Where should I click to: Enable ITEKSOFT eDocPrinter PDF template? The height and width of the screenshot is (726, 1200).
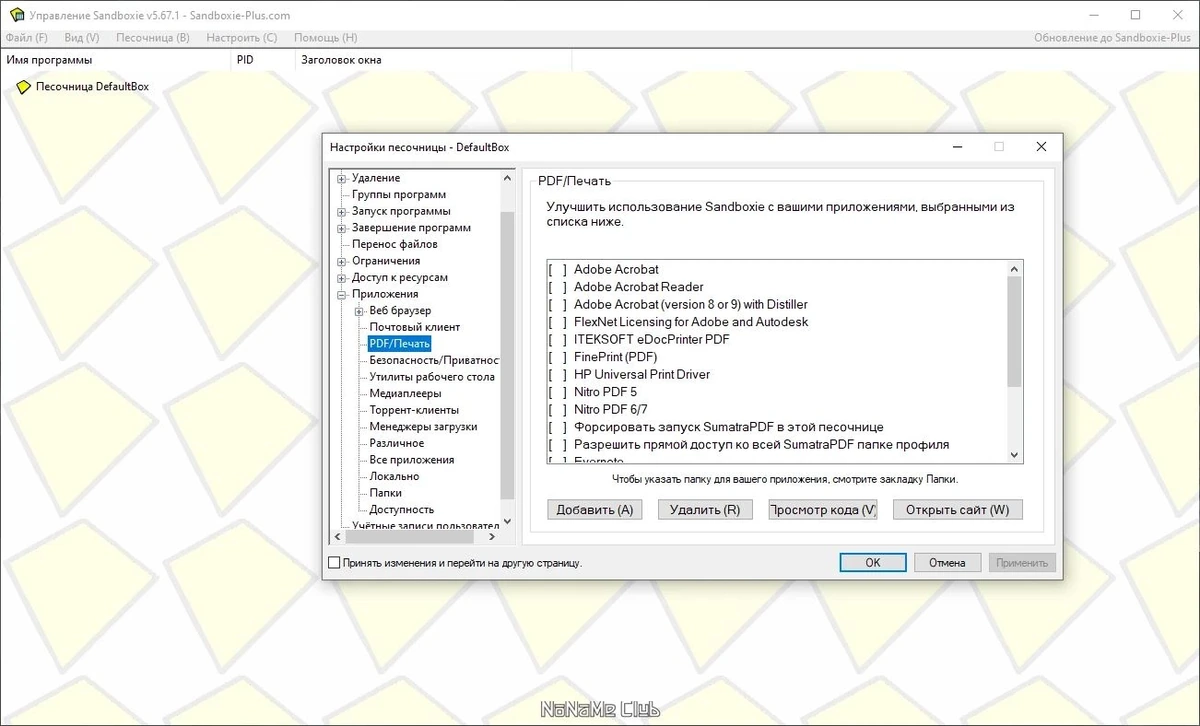click(x=557, y=340)
